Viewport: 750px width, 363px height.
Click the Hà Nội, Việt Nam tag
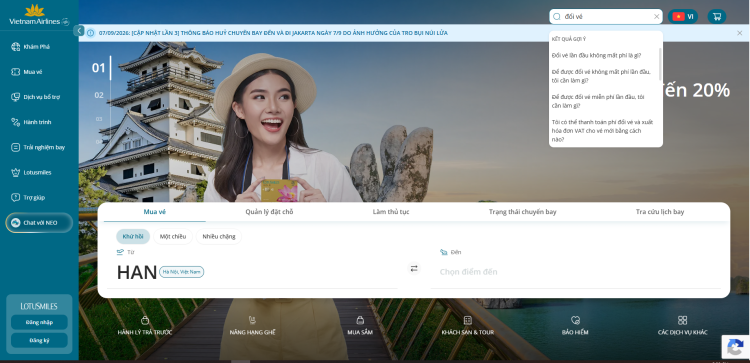pos(181,272)
